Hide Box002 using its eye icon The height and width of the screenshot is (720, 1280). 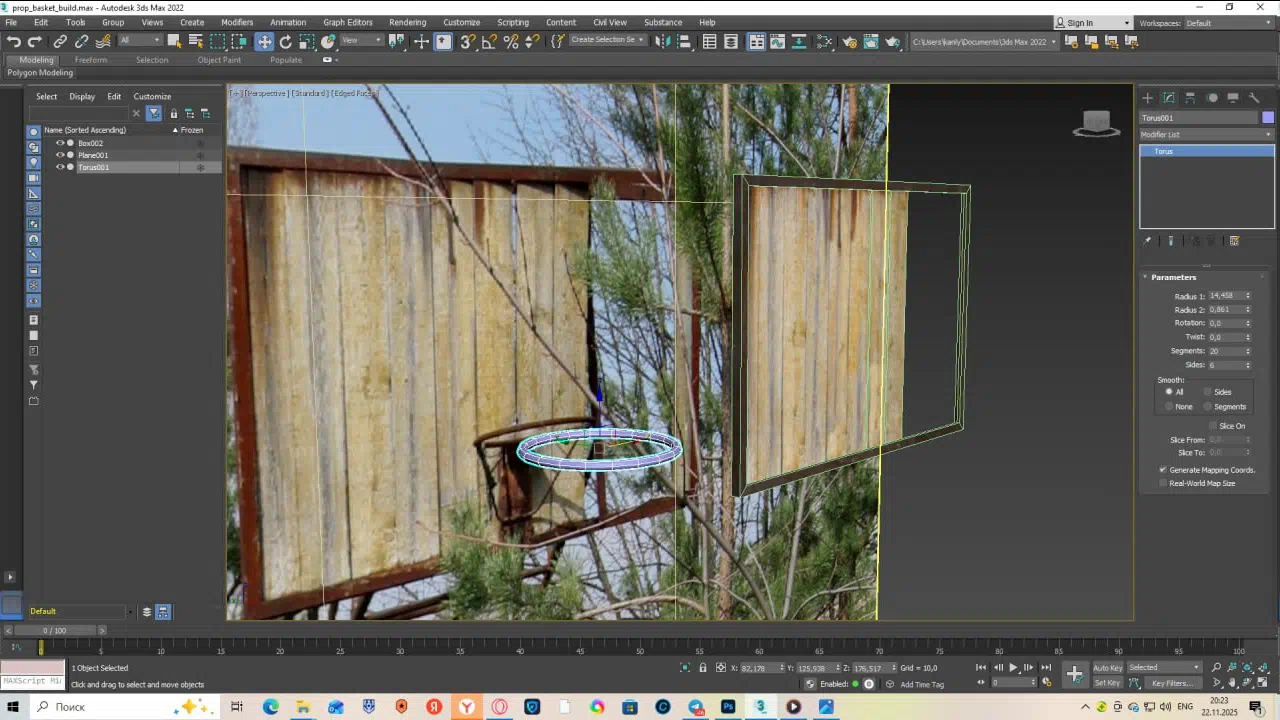coord(60,143)
